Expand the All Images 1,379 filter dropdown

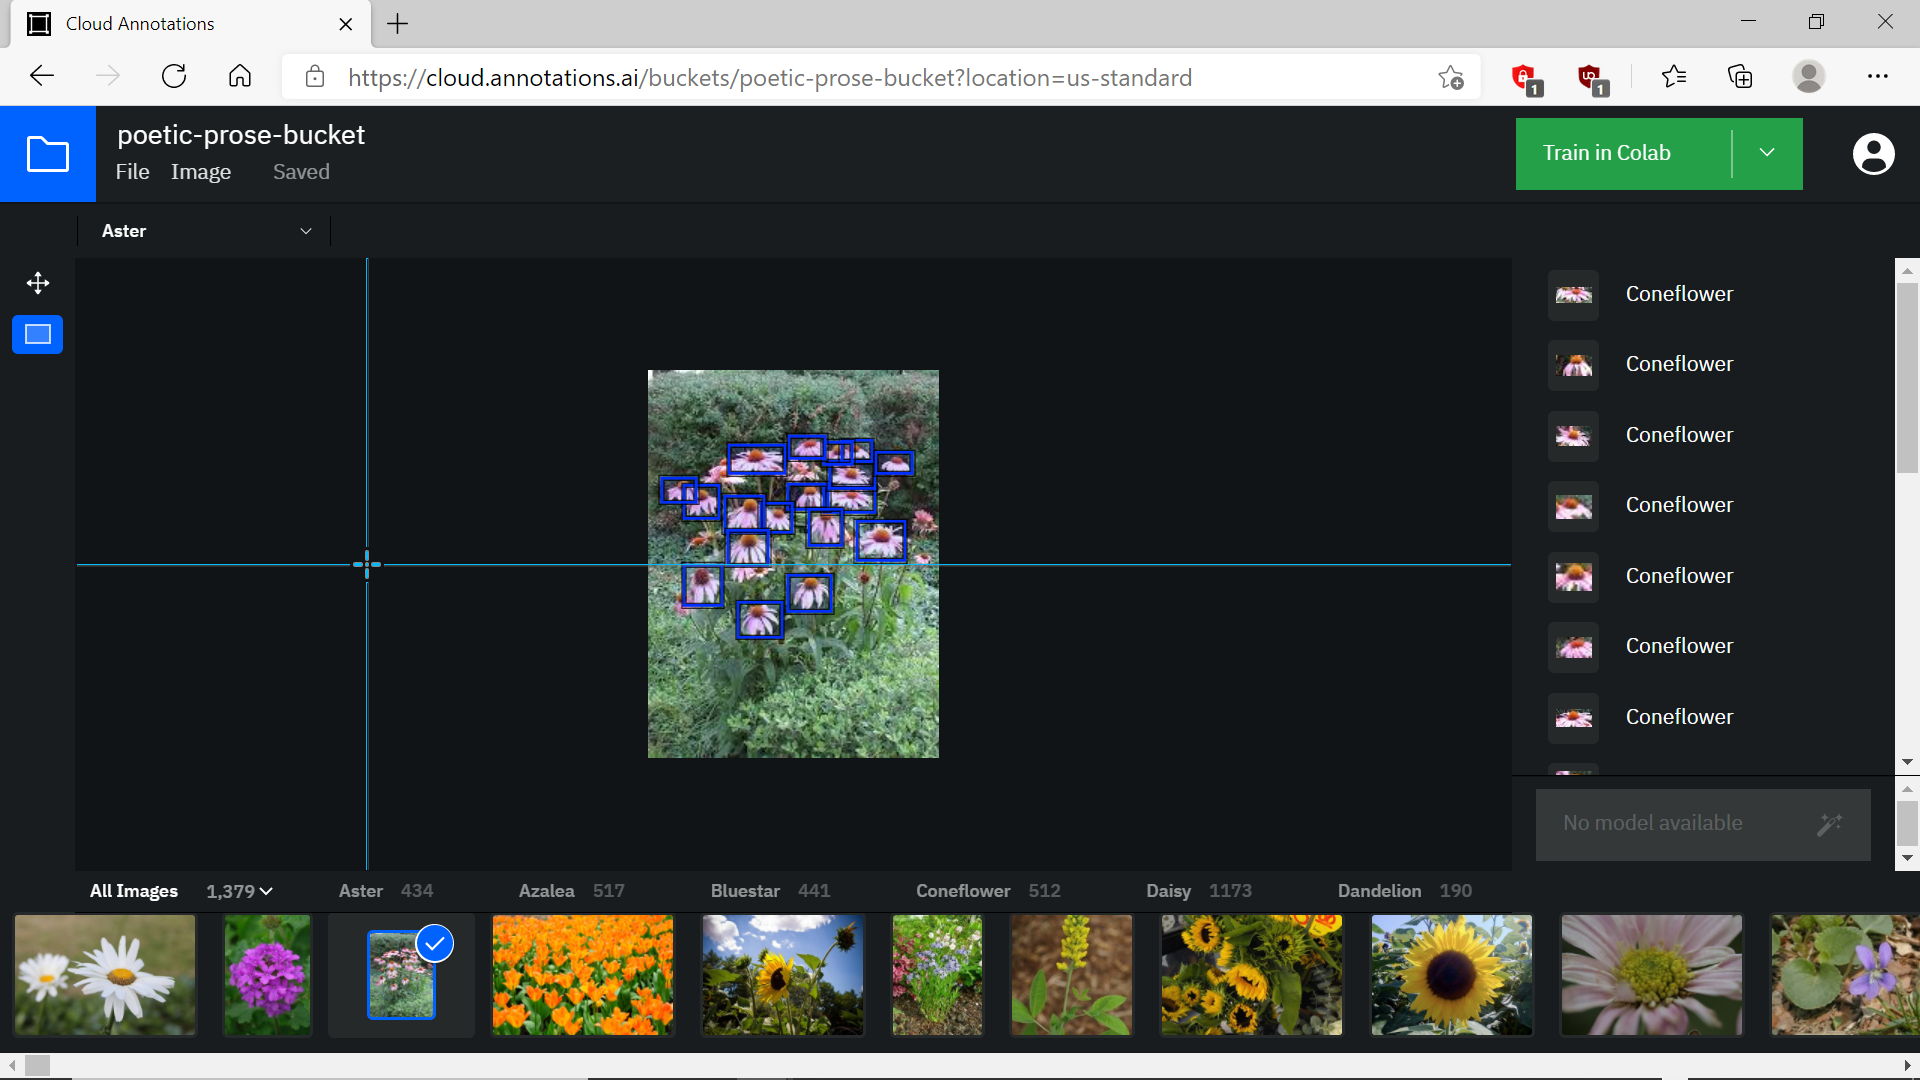click(x=240, y=891)
